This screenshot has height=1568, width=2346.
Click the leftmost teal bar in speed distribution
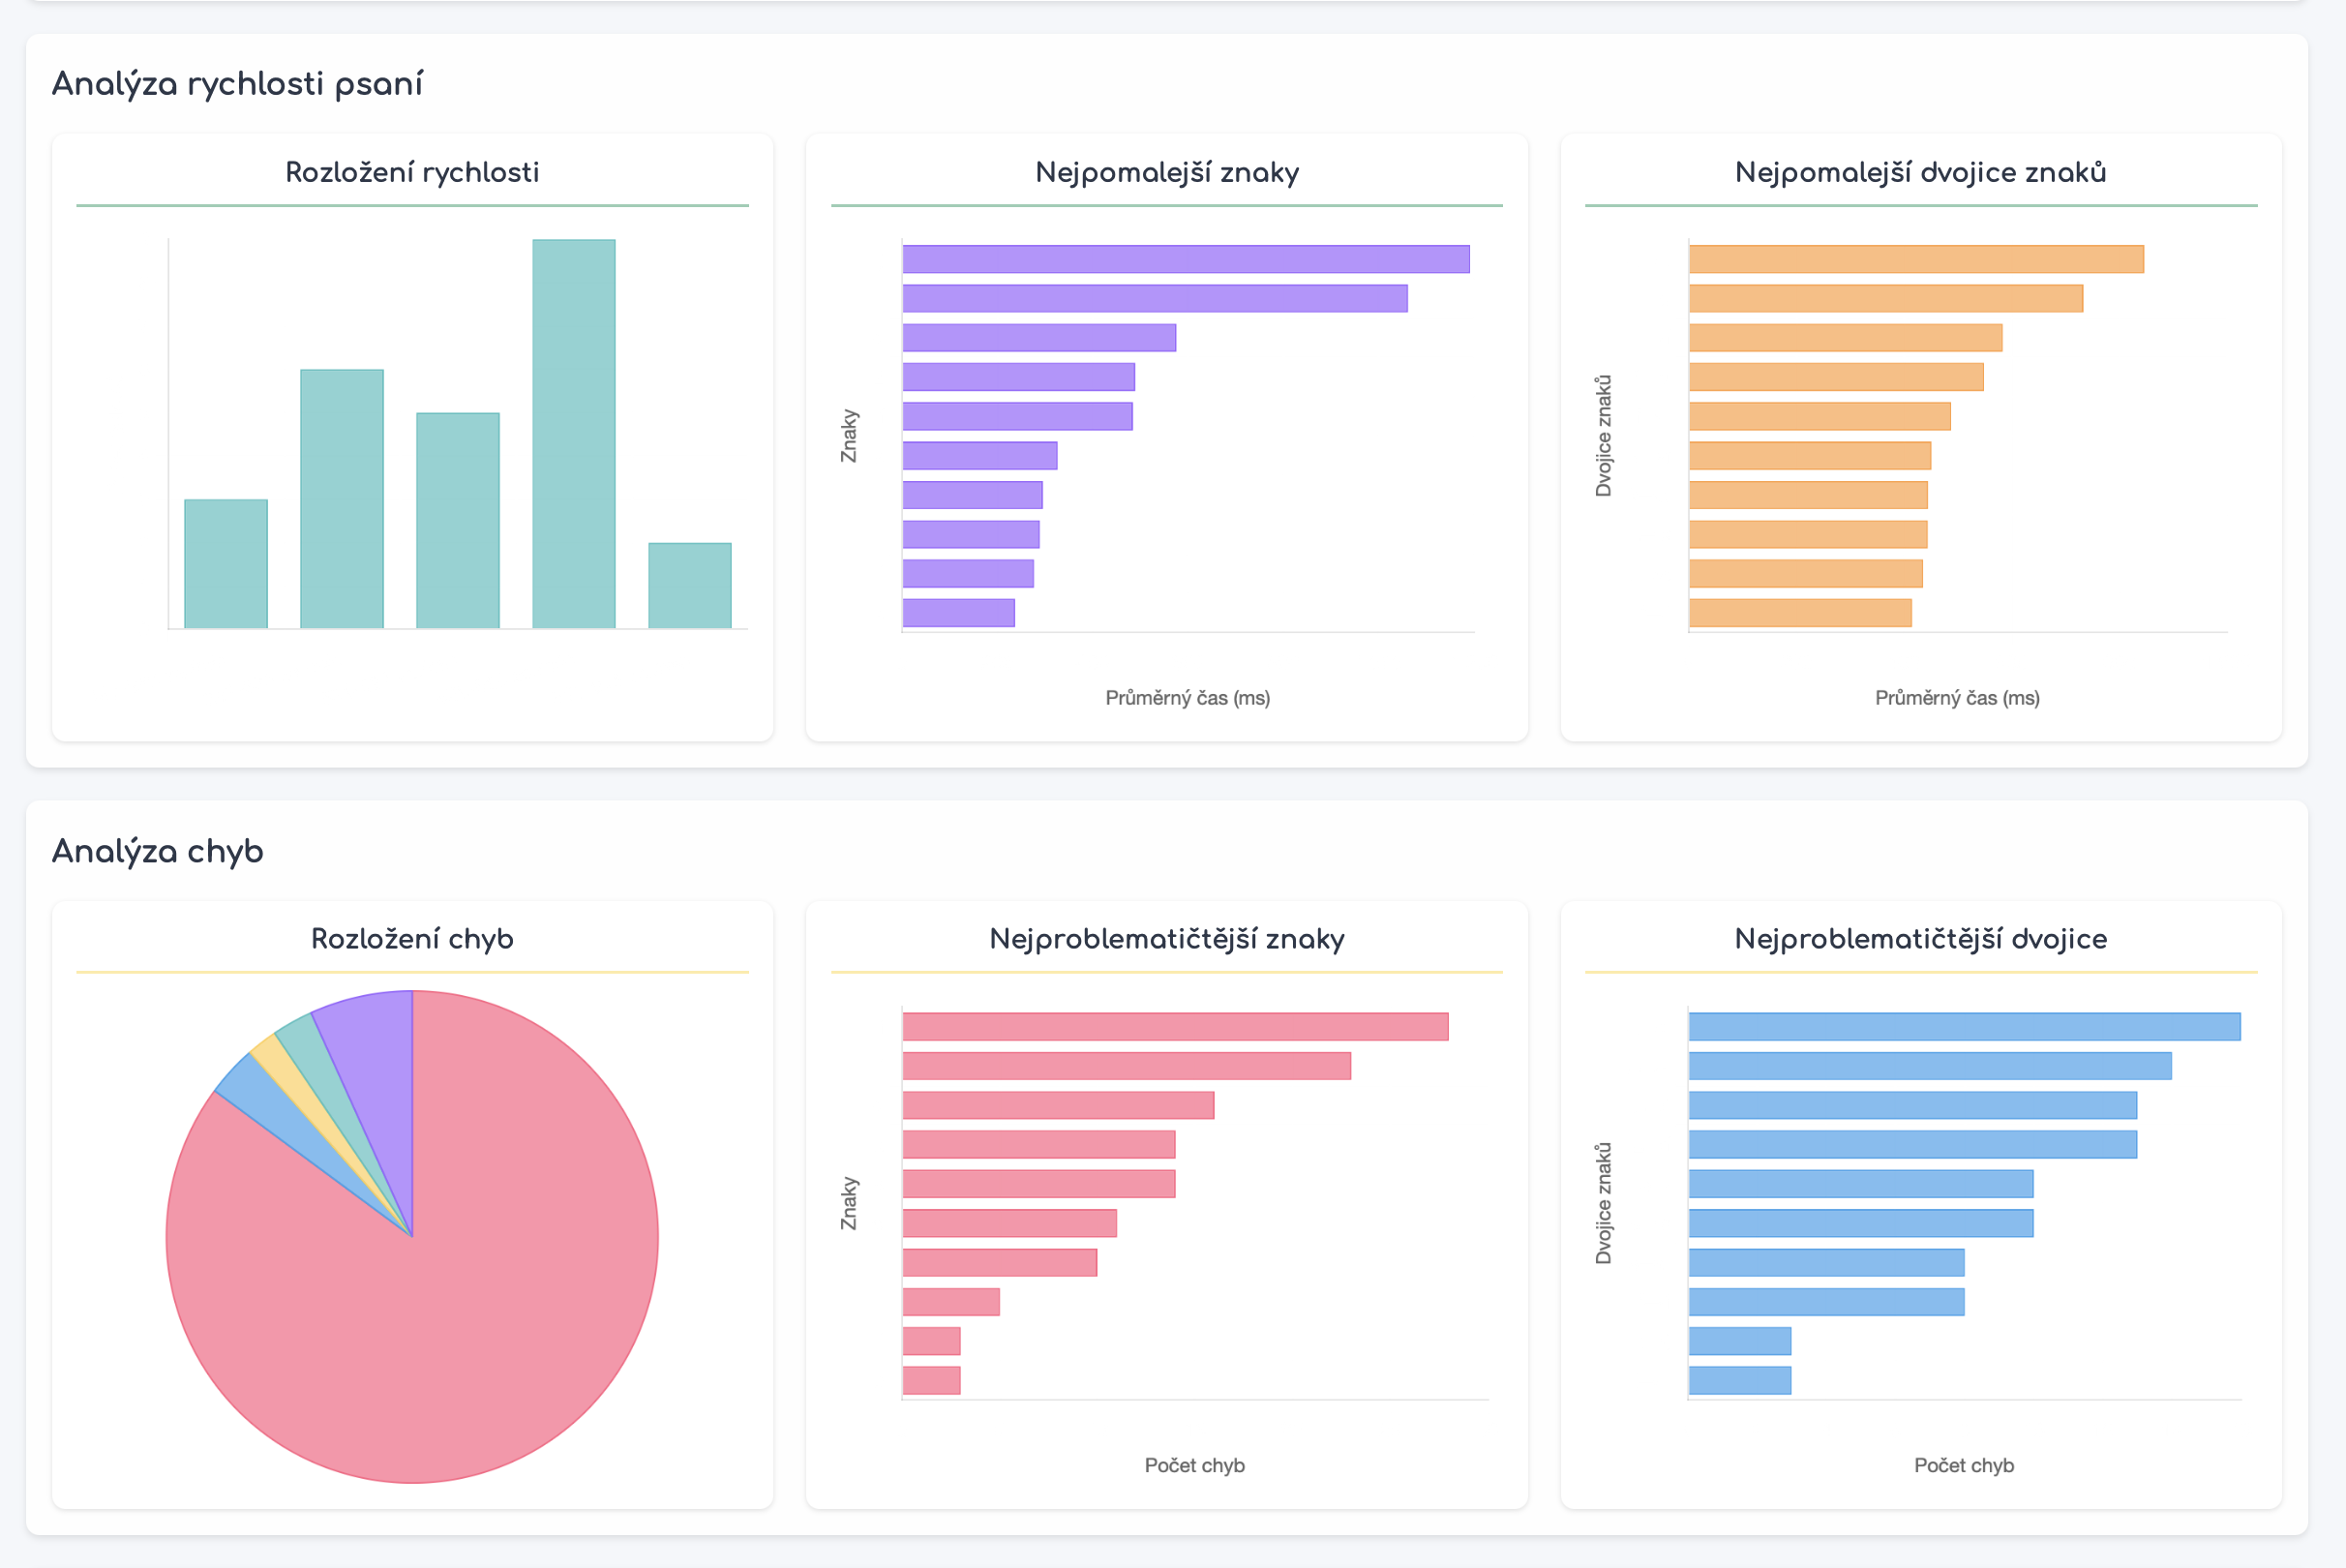coord(226,563)
